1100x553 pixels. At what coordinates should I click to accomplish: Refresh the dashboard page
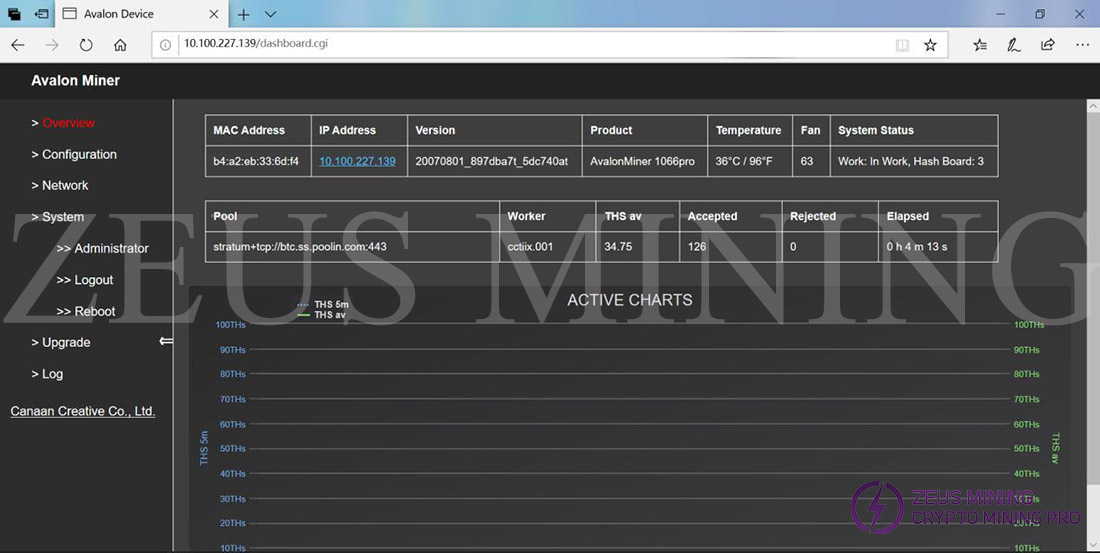tap(86, 45)
